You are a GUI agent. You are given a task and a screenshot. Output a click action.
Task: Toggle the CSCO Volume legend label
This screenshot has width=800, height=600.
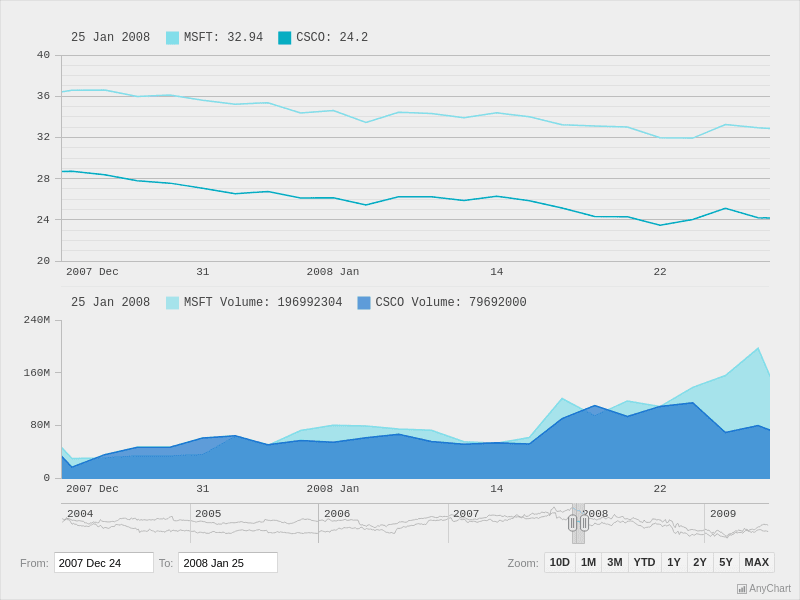(451, 303)
